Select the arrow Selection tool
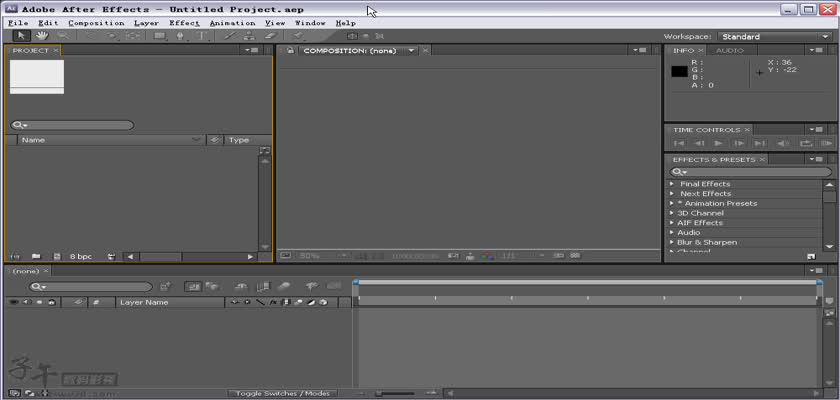The height and width of the screenshot is (400, 840). (21, 36)
